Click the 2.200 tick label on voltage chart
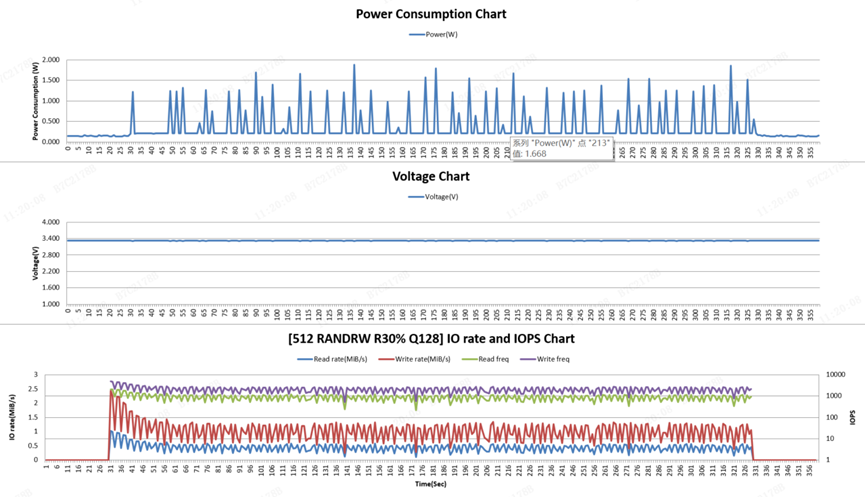Screen dimensions: 865x497 click(51, 271)
